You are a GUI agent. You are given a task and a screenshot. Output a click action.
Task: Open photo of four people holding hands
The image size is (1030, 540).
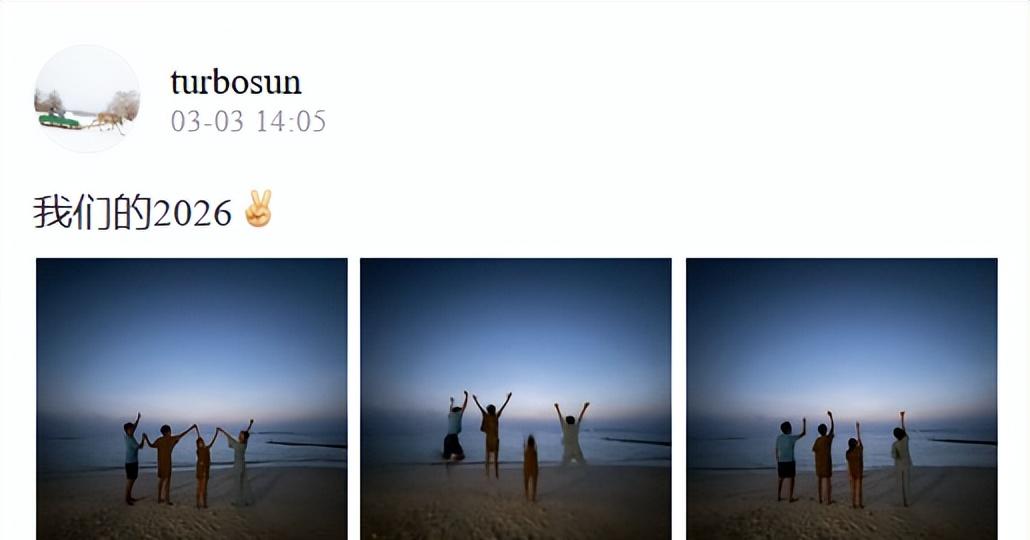tap(192, 399)
